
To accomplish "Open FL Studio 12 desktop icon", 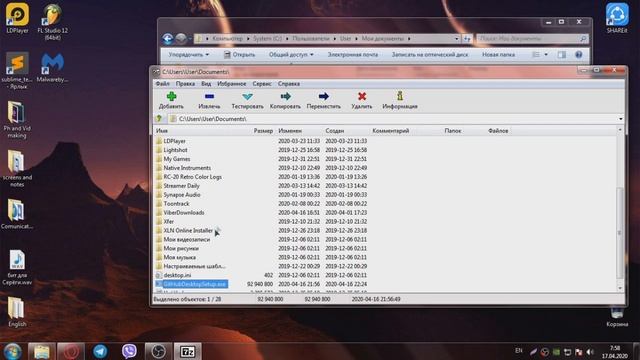I will (52, 22).
